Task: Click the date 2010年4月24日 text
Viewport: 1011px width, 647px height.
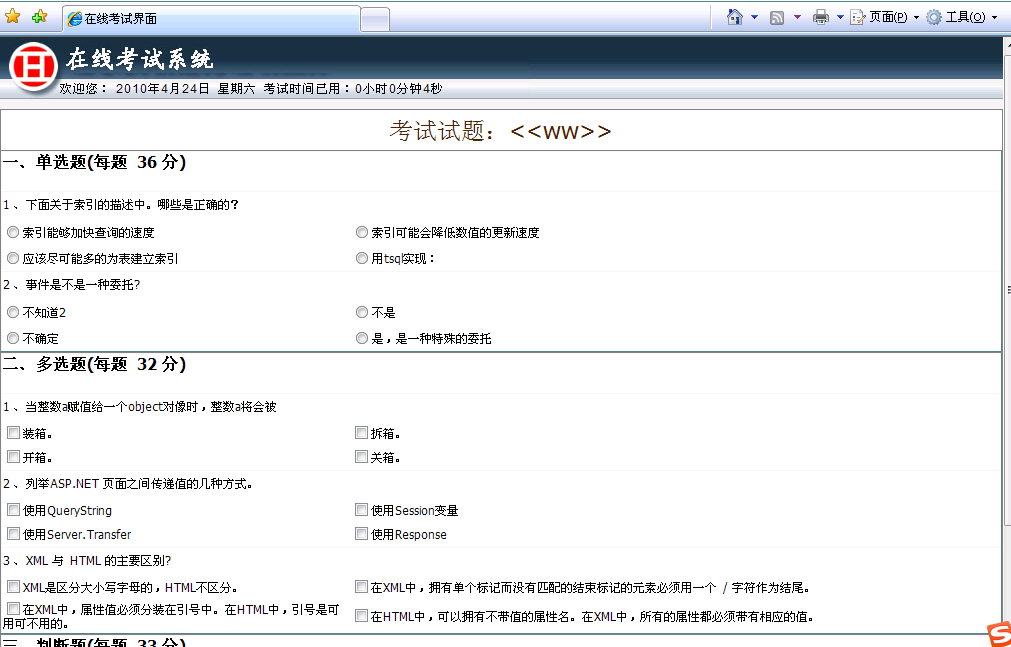Action: 162,89
